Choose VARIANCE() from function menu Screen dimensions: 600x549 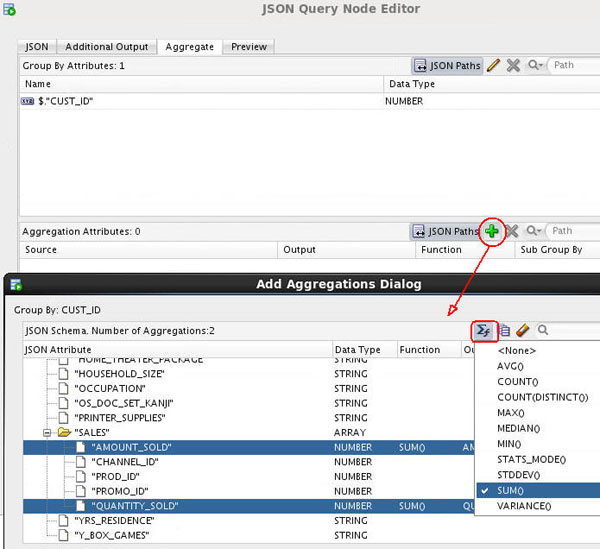click(538, 506)
